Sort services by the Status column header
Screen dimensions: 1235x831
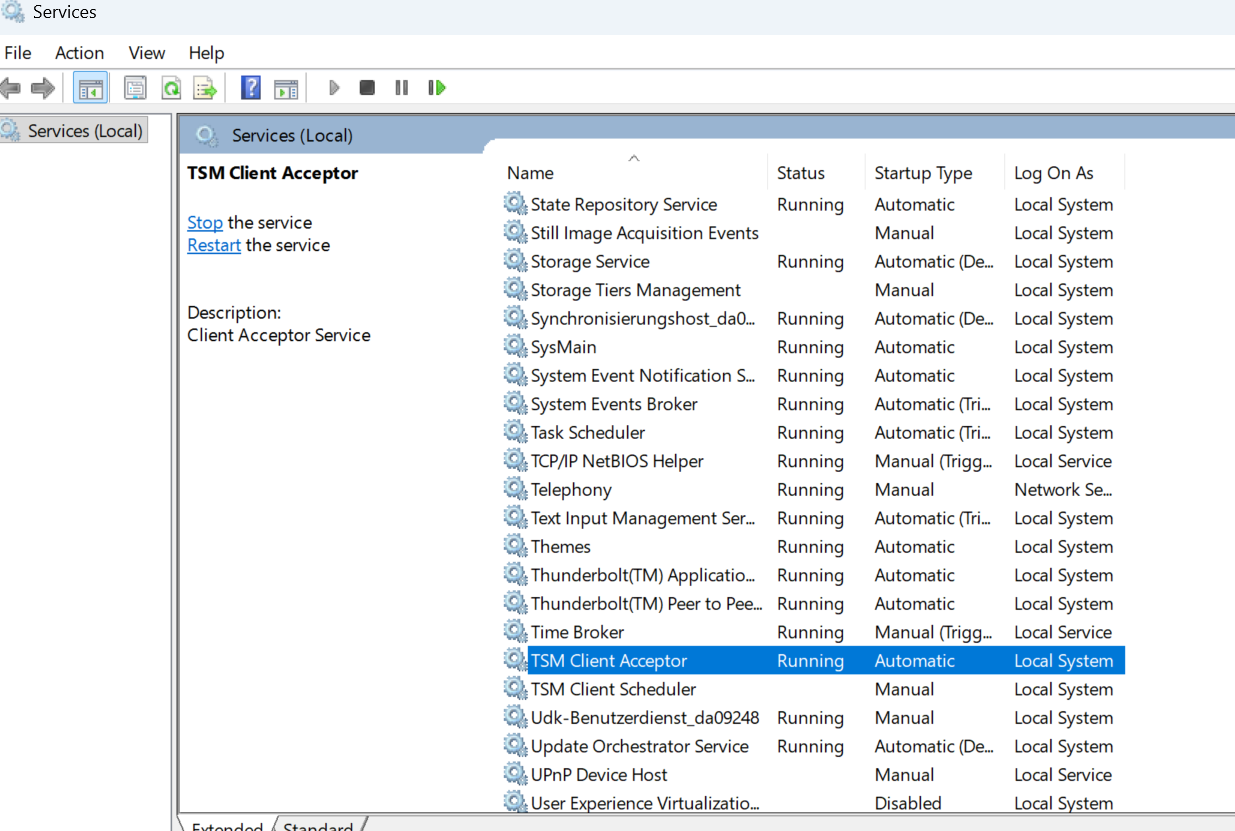point(800,173)
